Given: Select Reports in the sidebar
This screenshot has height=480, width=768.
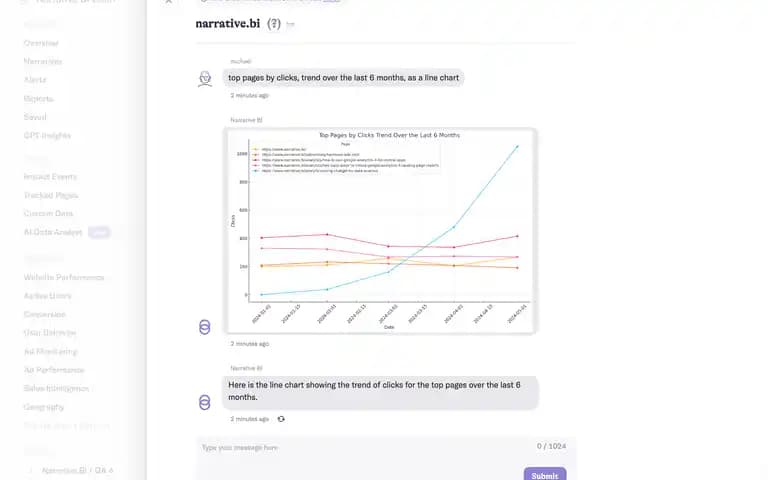Looking at the screenshot, I should coord(38,98).
